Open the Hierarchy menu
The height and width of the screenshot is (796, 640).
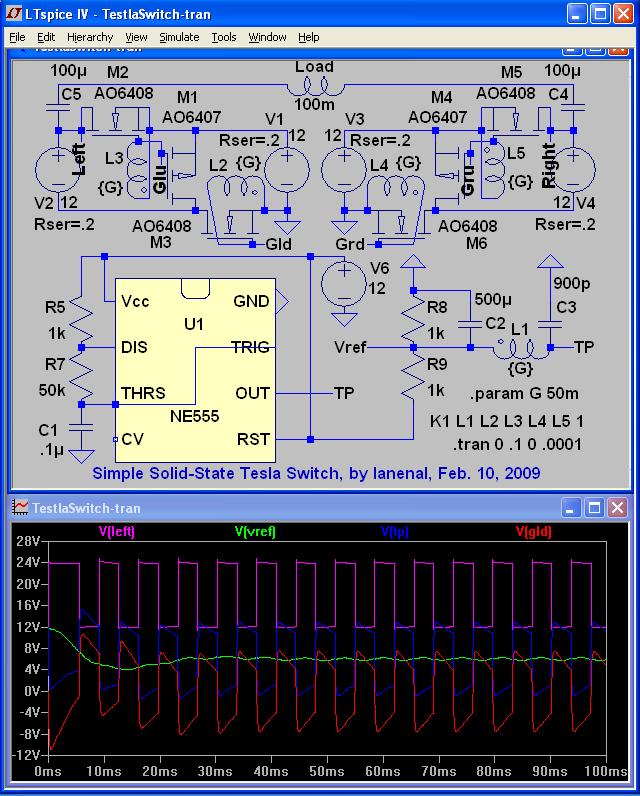click(90, 37)
